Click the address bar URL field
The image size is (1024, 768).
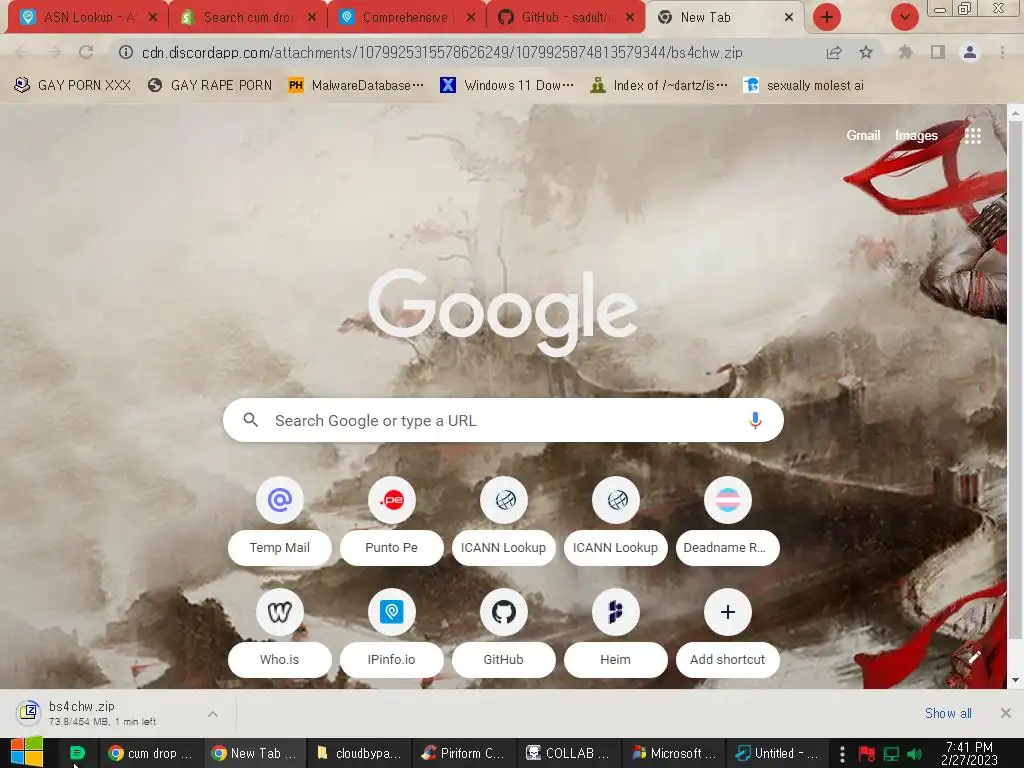tap(442, 52)
